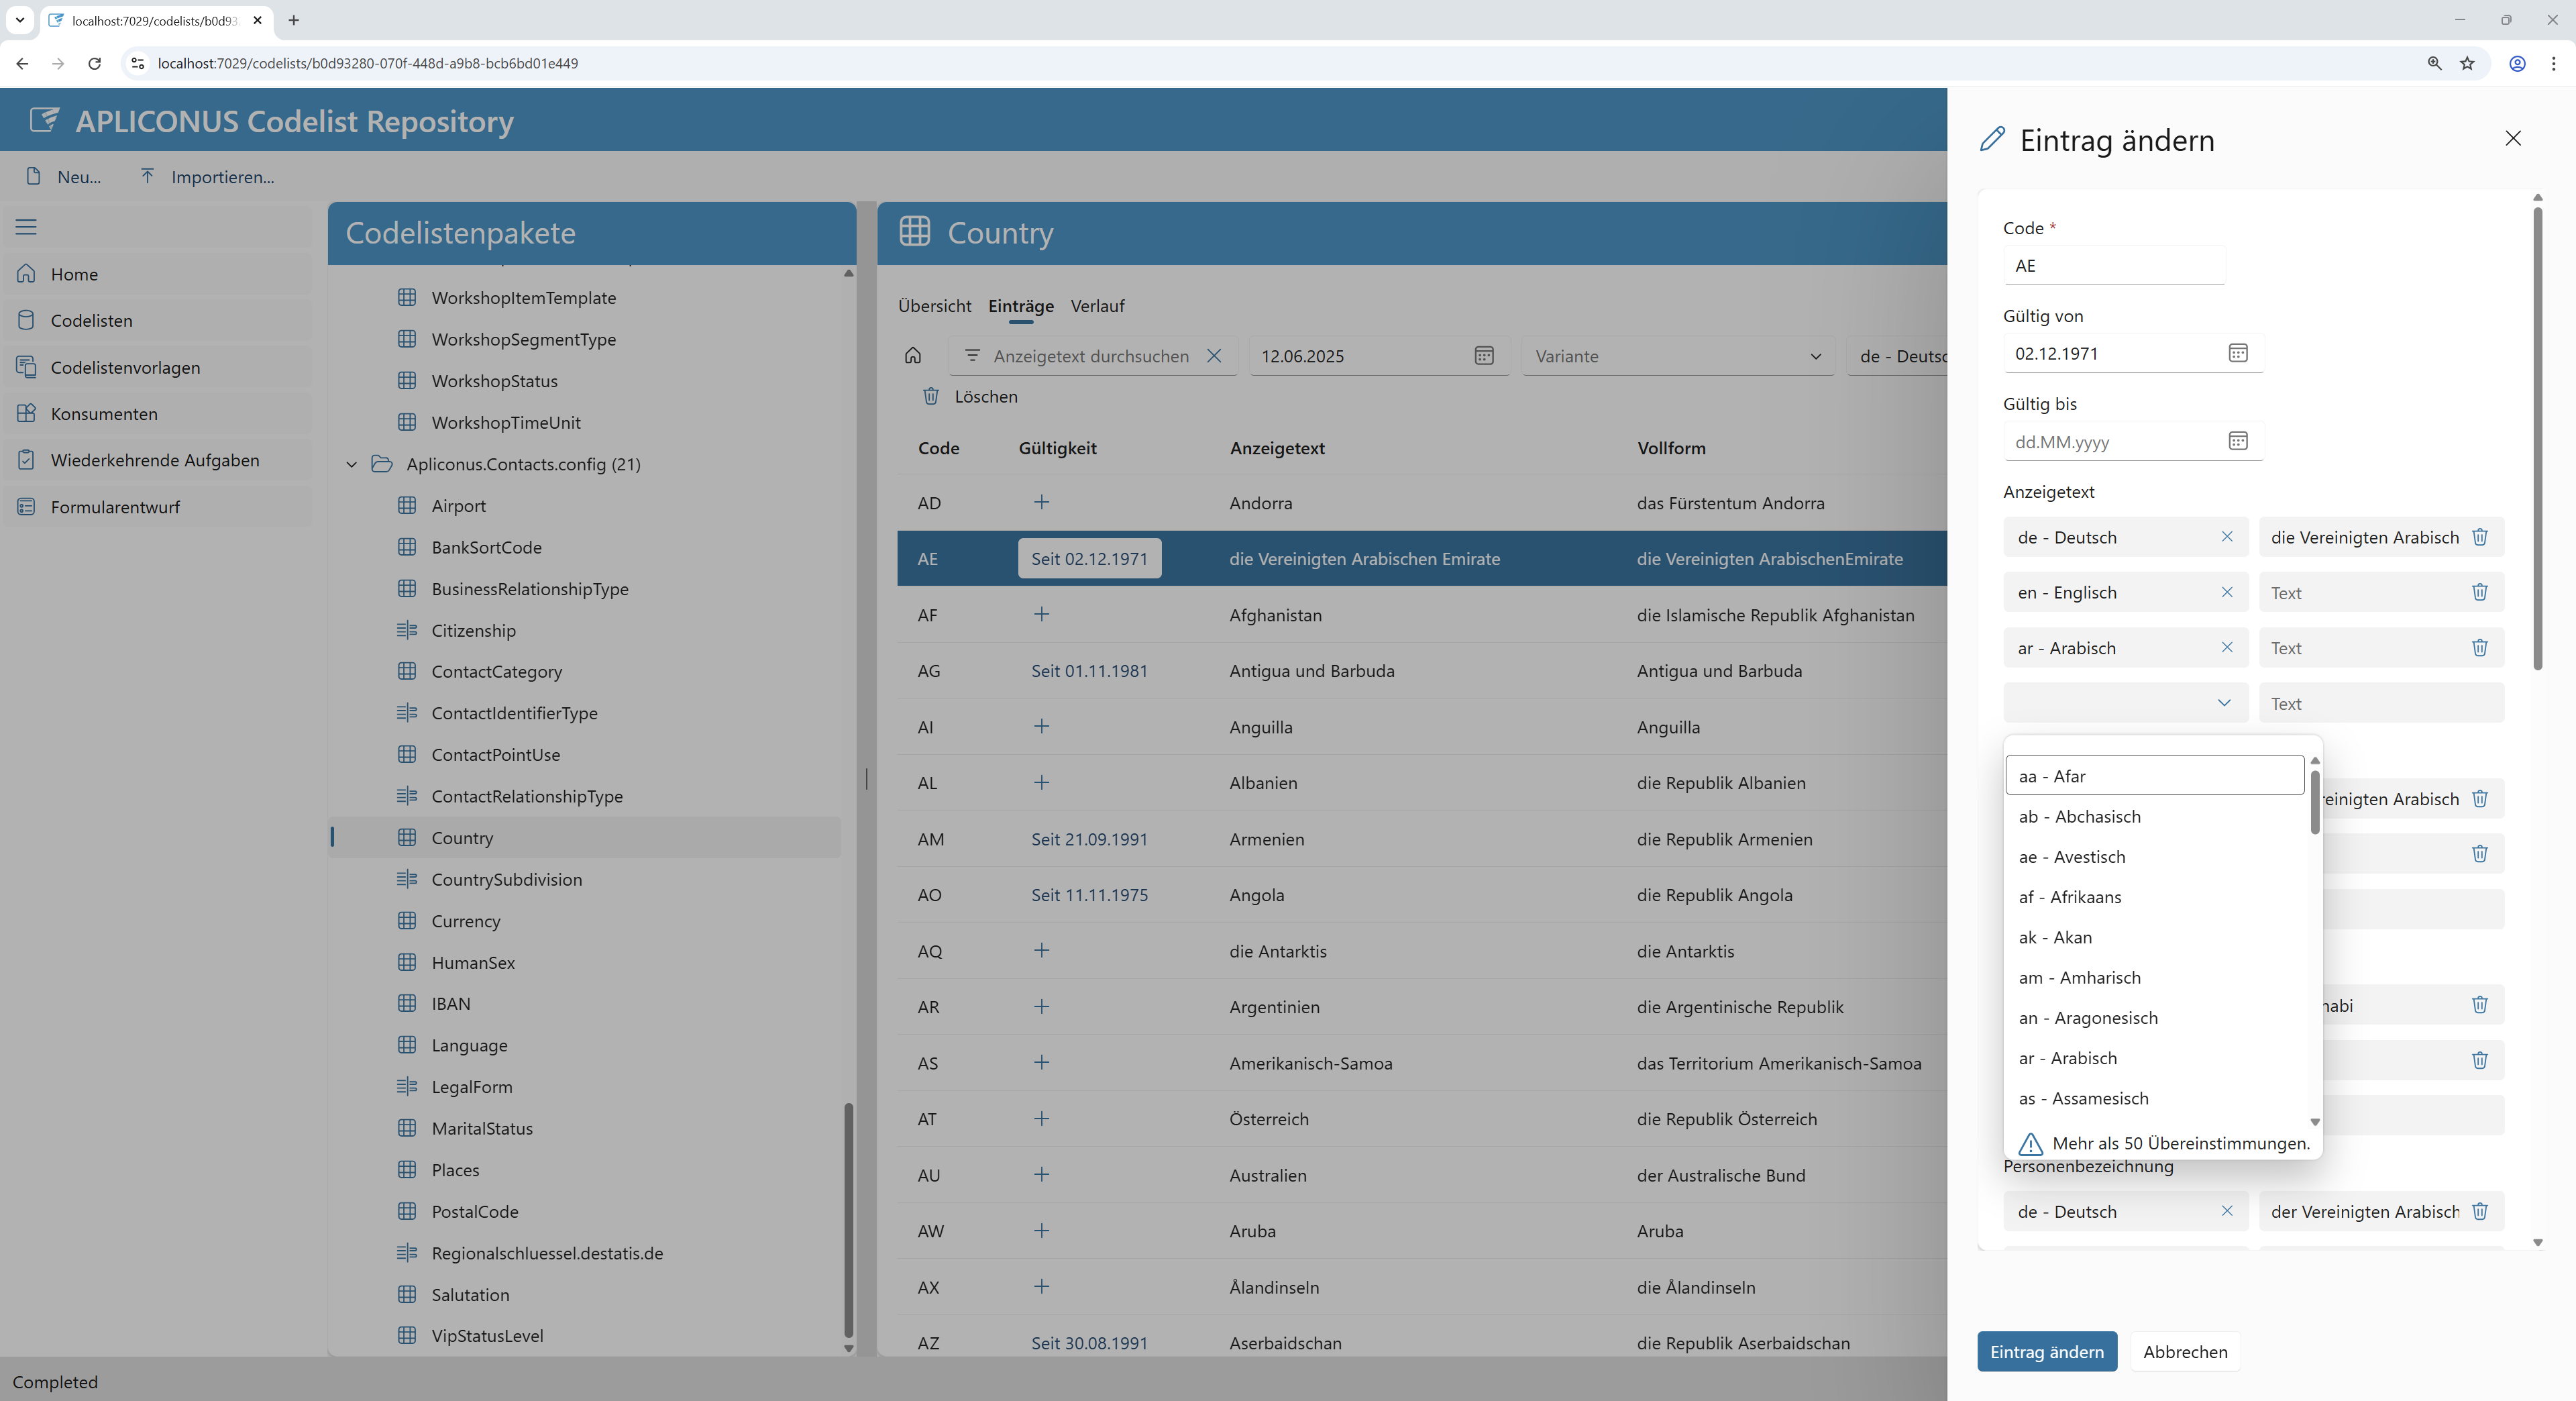Click the Abbrechen button
Image resolution: width=2576 pixels, height=1401 pixels.
click(2185, 1352)
